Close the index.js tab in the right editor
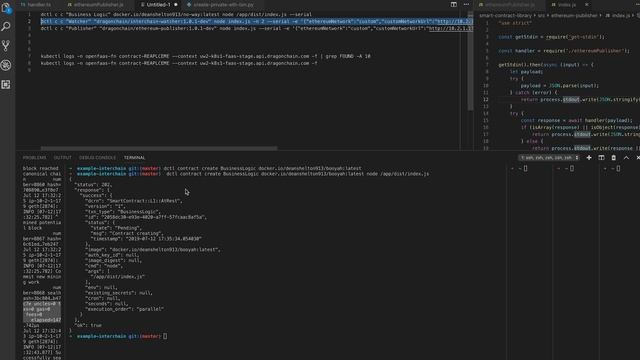Viewport: 640px width, 360px height. [x=587, y=4]
